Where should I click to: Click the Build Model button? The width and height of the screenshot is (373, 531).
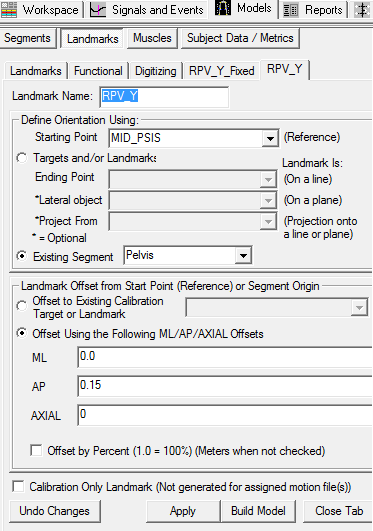coord(258,511)
